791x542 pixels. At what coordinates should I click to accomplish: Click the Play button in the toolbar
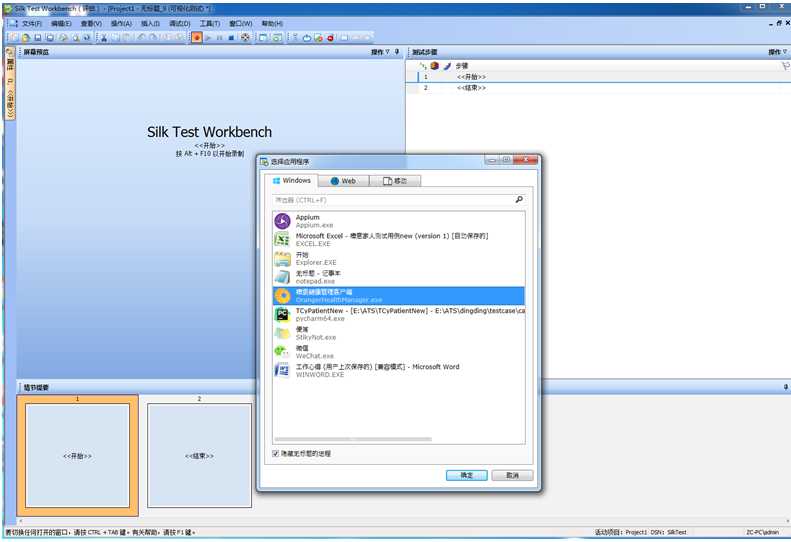(208, 38)
